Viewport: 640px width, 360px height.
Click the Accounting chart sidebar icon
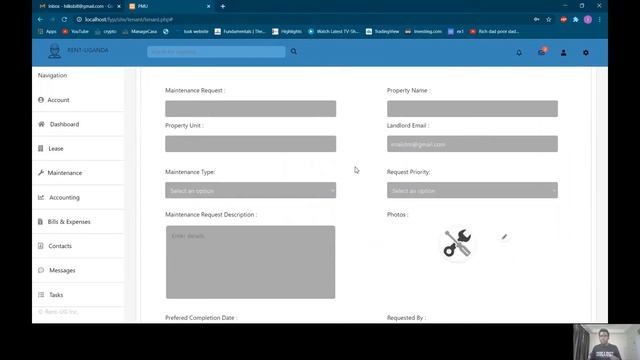pos(41,197)
